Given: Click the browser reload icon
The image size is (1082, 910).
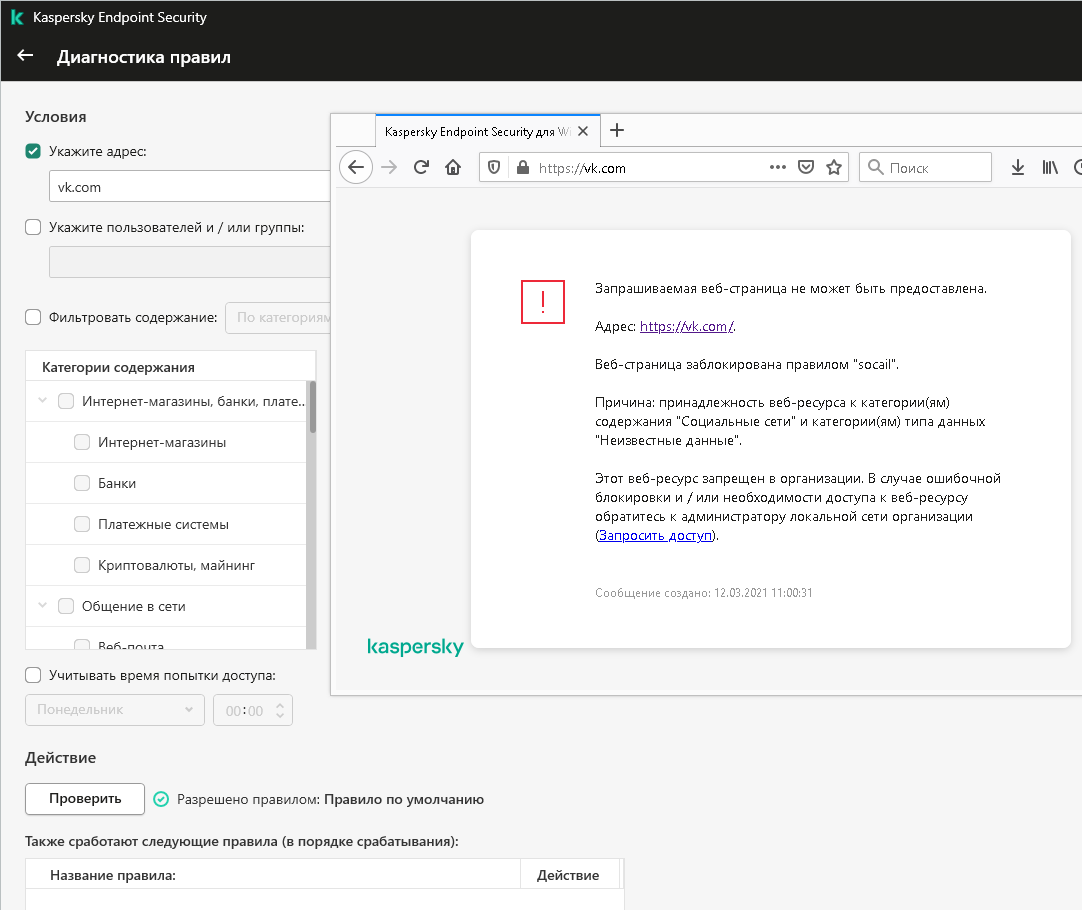Looking at the screenshot, I should click(421, 168).
